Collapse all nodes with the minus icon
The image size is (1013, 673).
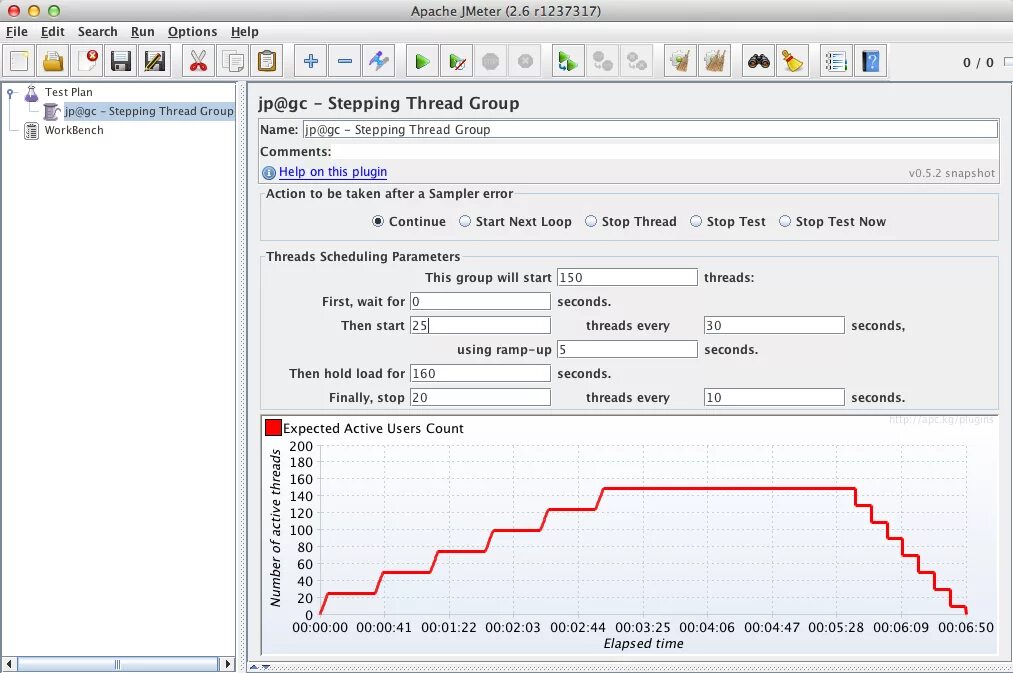click(345, 61)
